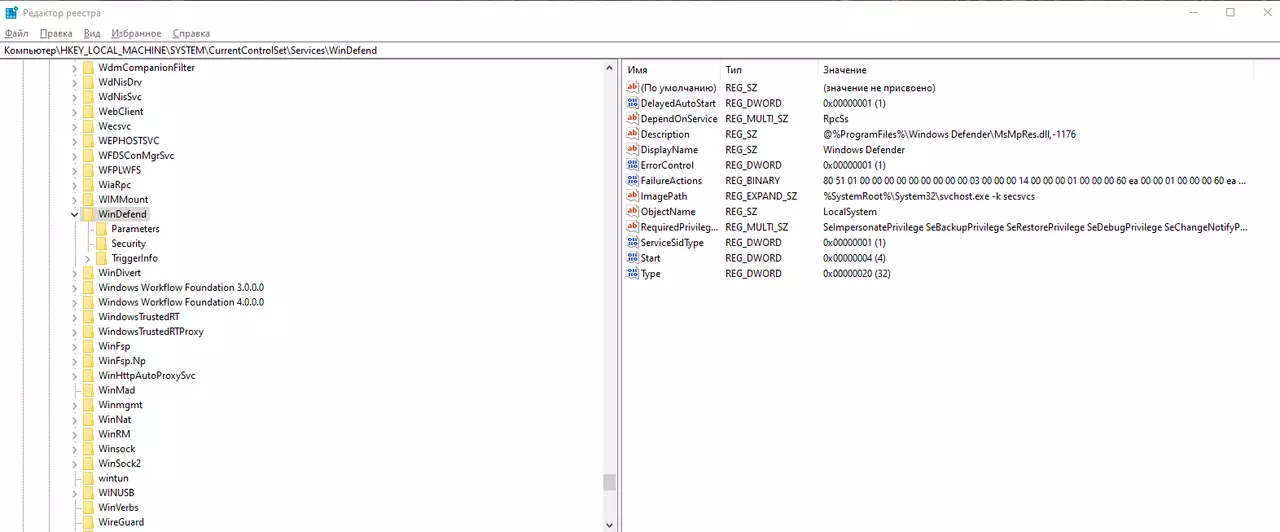Viewport: 1280px width, 532px height.
Task: Click the tree pane scroll down arrow
Action: point(609,524)
